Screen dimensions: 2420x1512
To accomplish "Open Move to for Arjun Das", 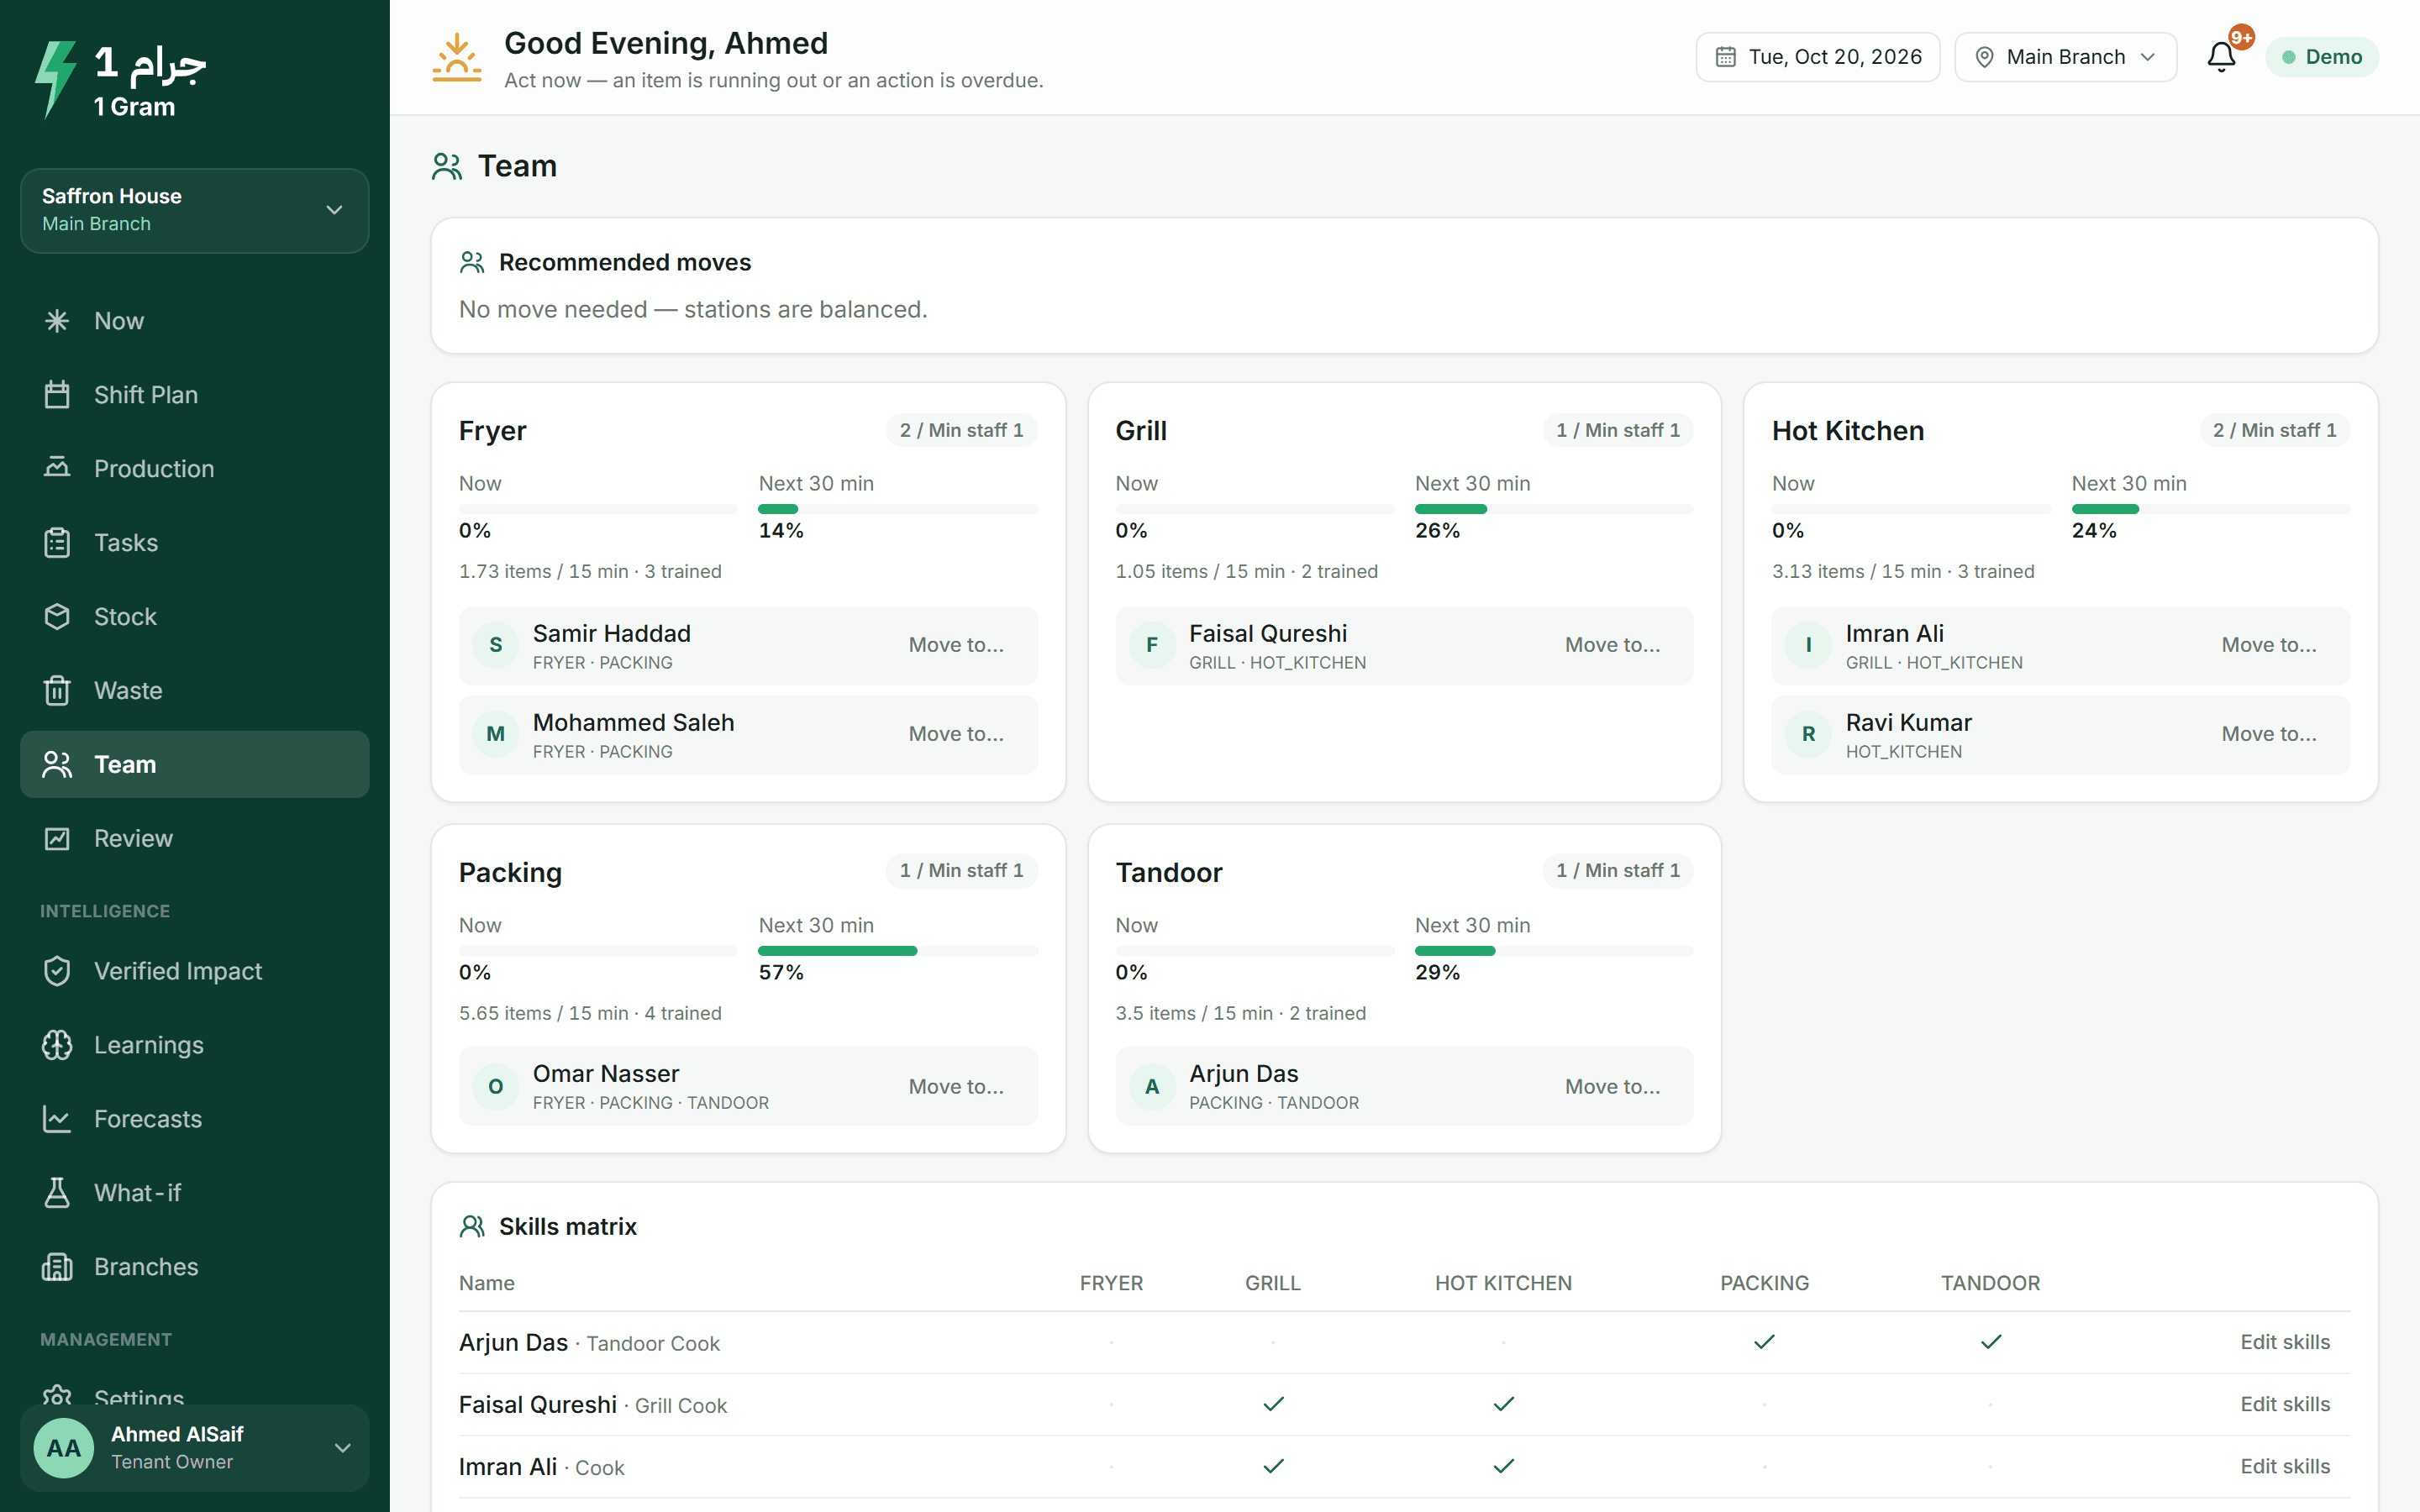I will 1613,1087.
